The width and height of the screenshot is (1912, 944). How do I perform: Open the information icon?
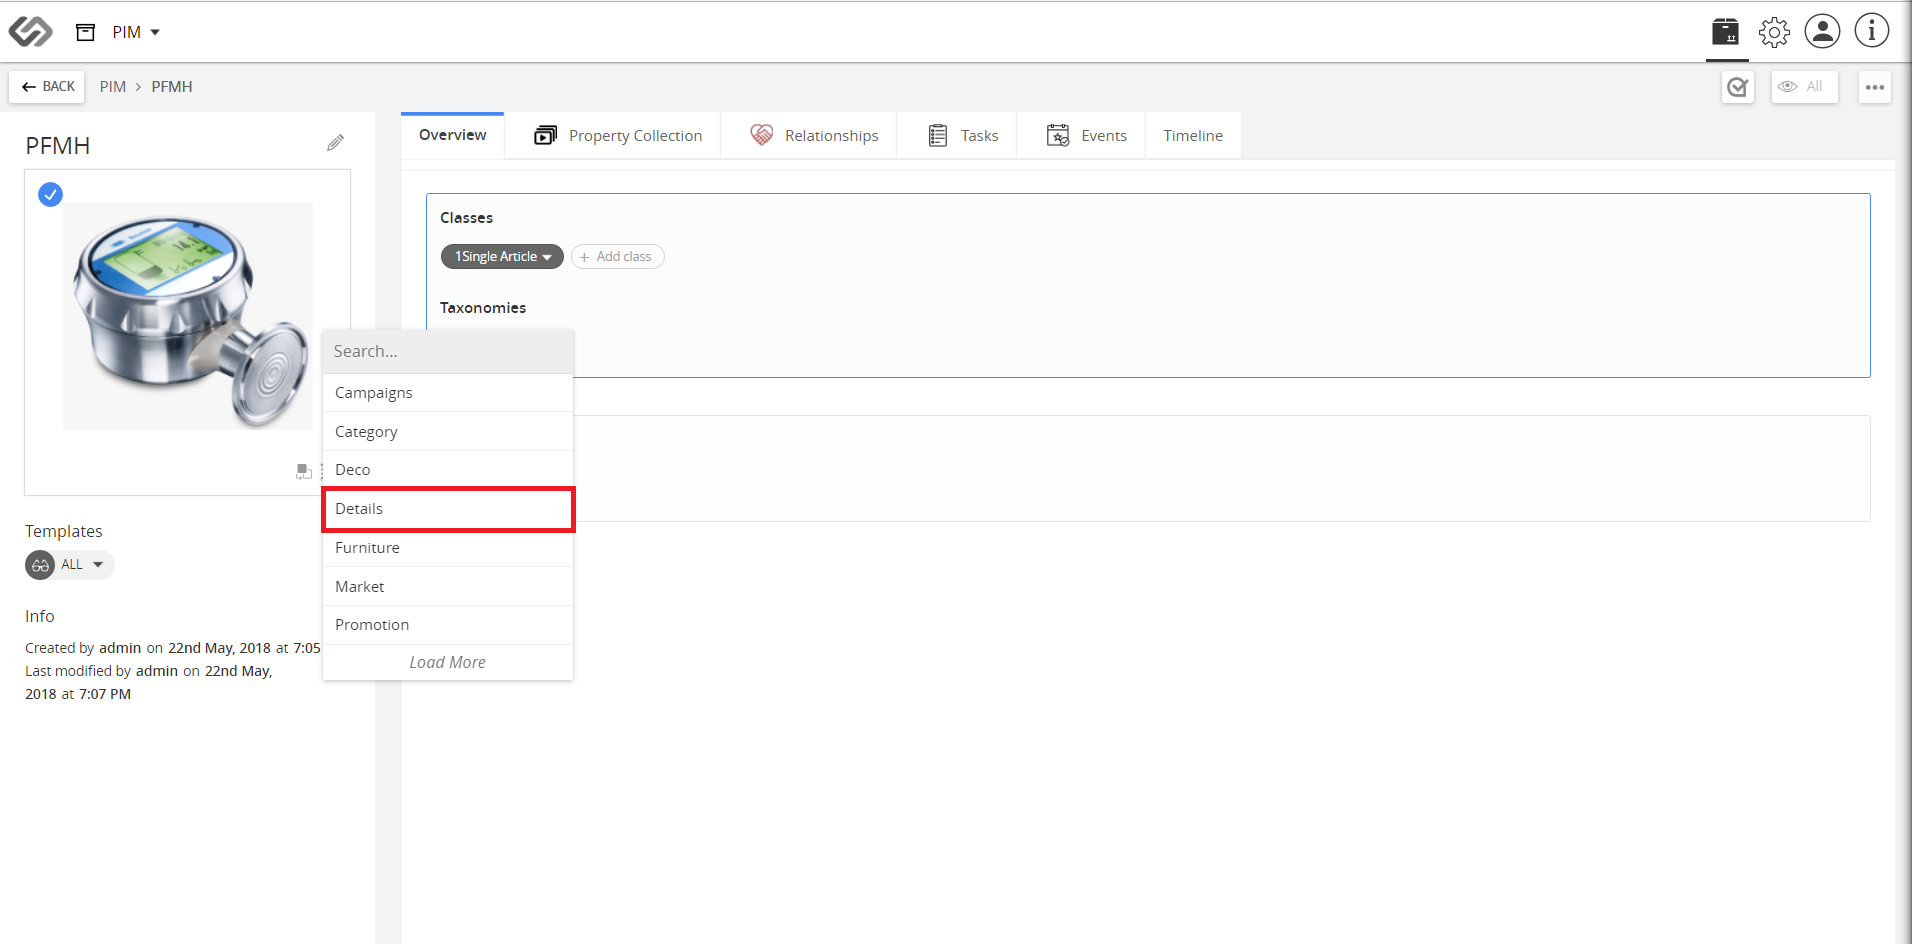1871,30
